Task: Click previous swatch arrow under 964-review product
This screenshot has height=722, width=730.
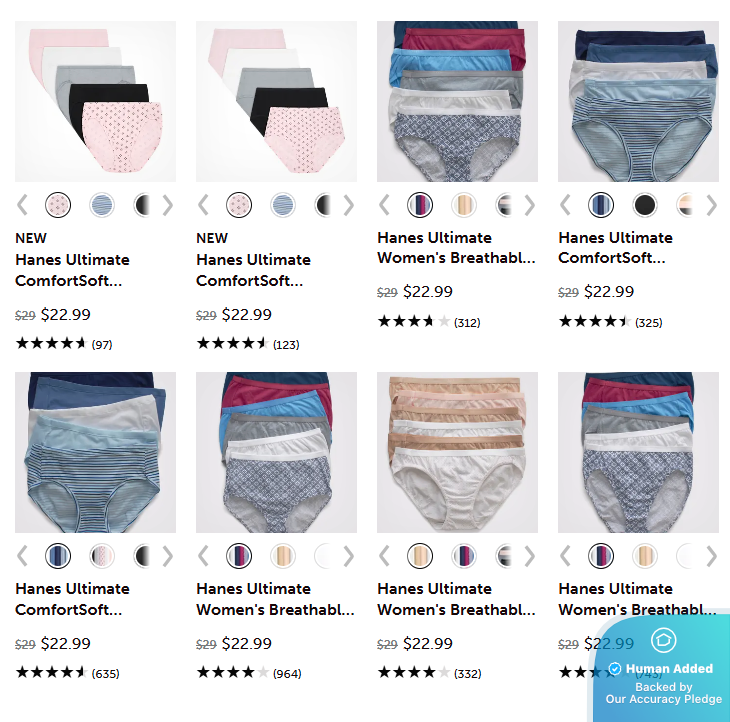Action: (x=203, y=556)
